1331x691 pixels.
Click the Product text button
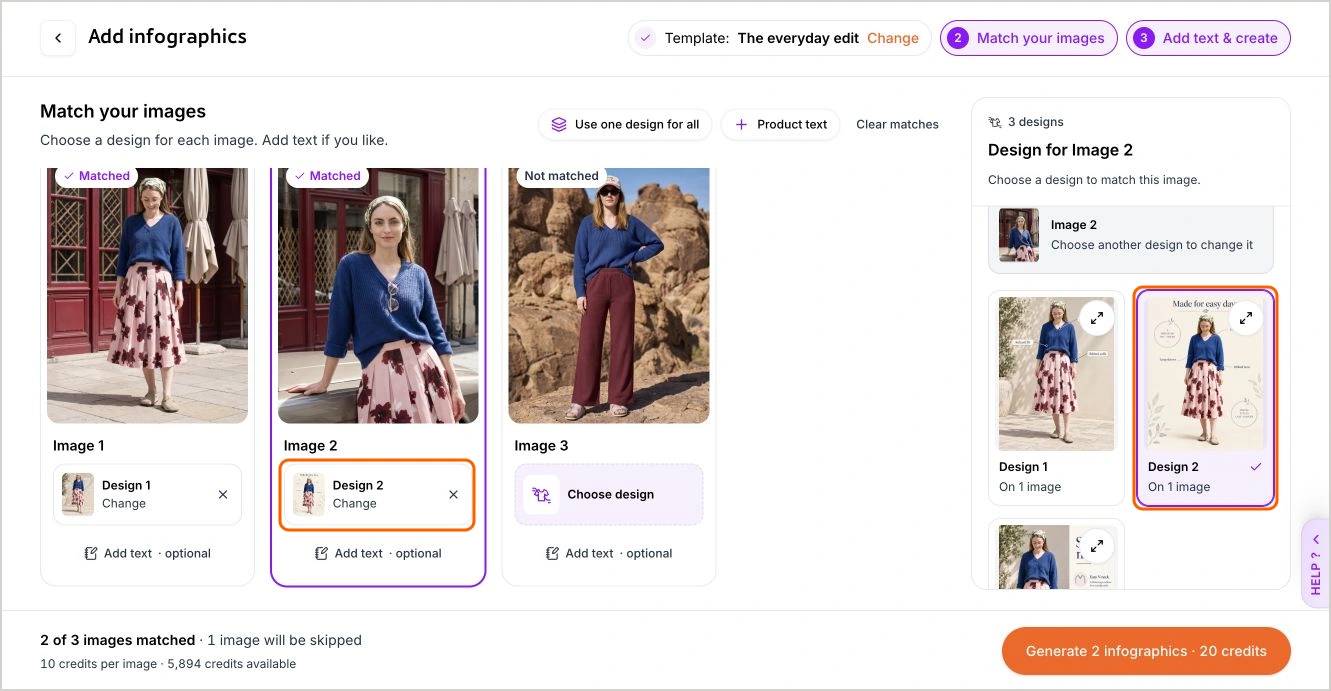coord(781,125)
